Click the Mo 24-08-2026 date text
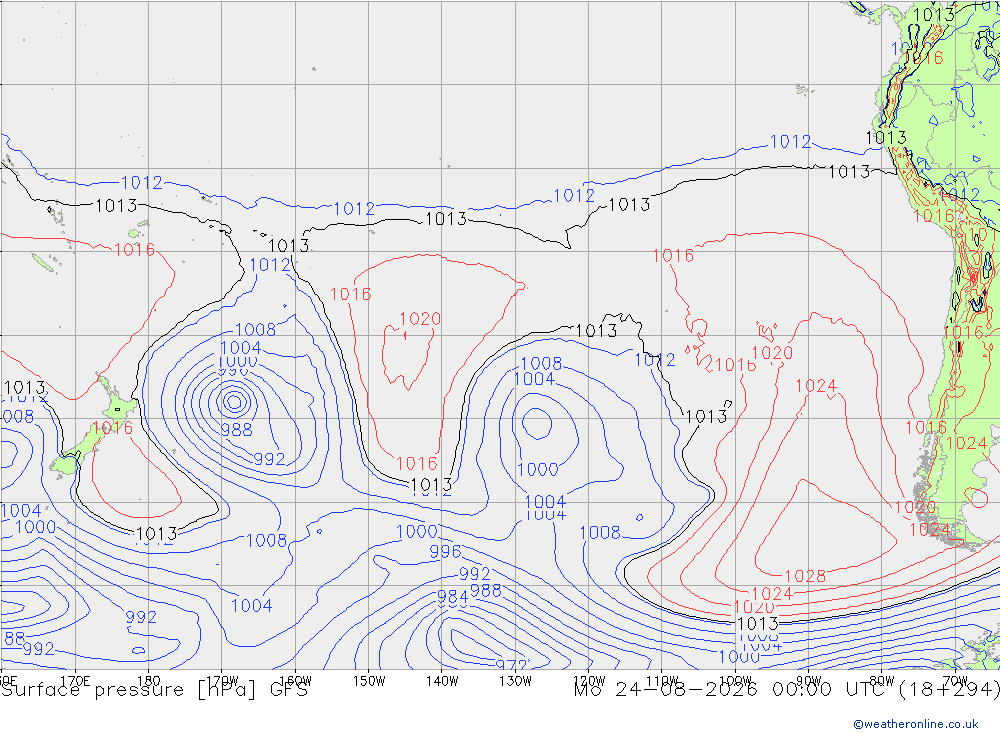The width and height of the screenshot is (1000, 733). tap(666, 690)
